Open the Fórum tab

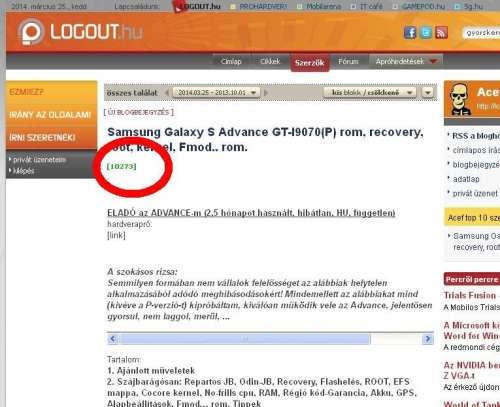[x=348, y=61]
